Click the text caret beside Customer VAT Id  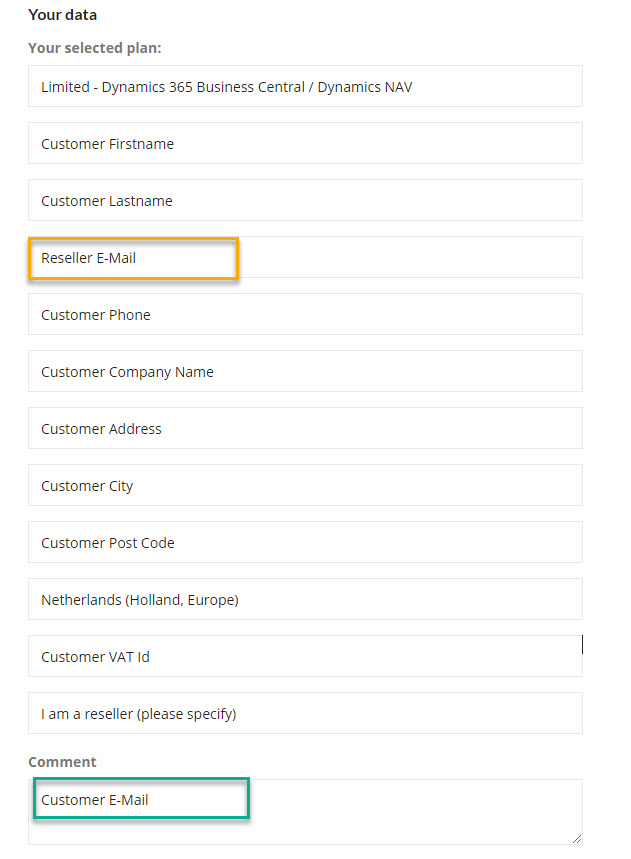pos(582,644)
